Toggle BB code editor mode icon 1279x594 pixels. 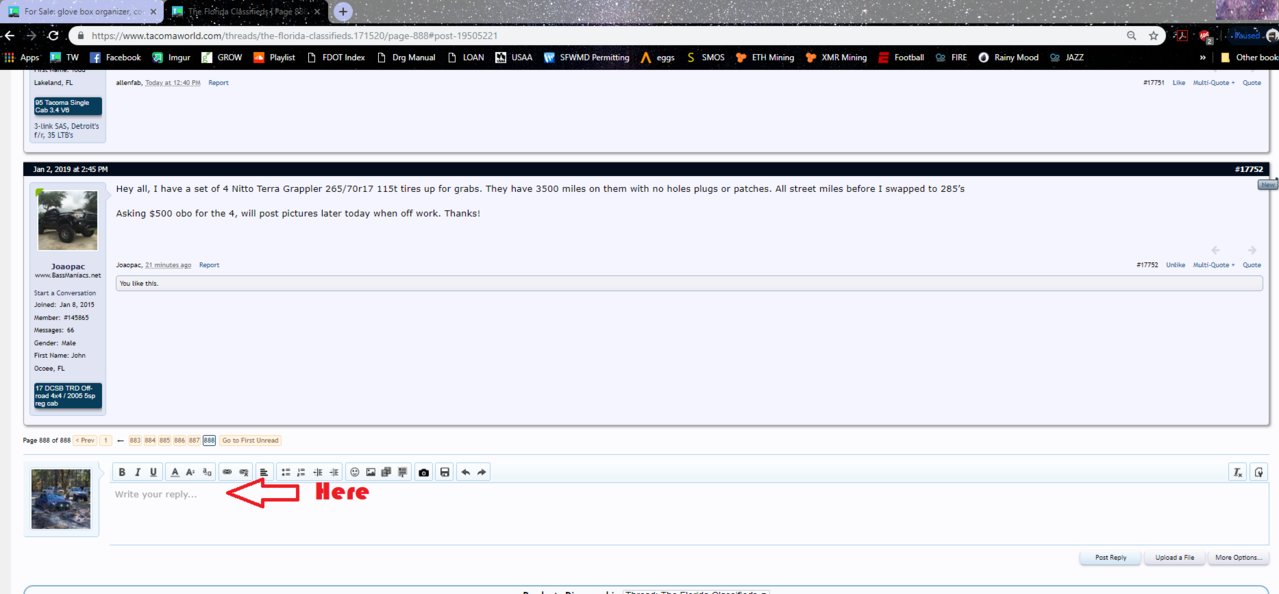(x=1258, y=472)
